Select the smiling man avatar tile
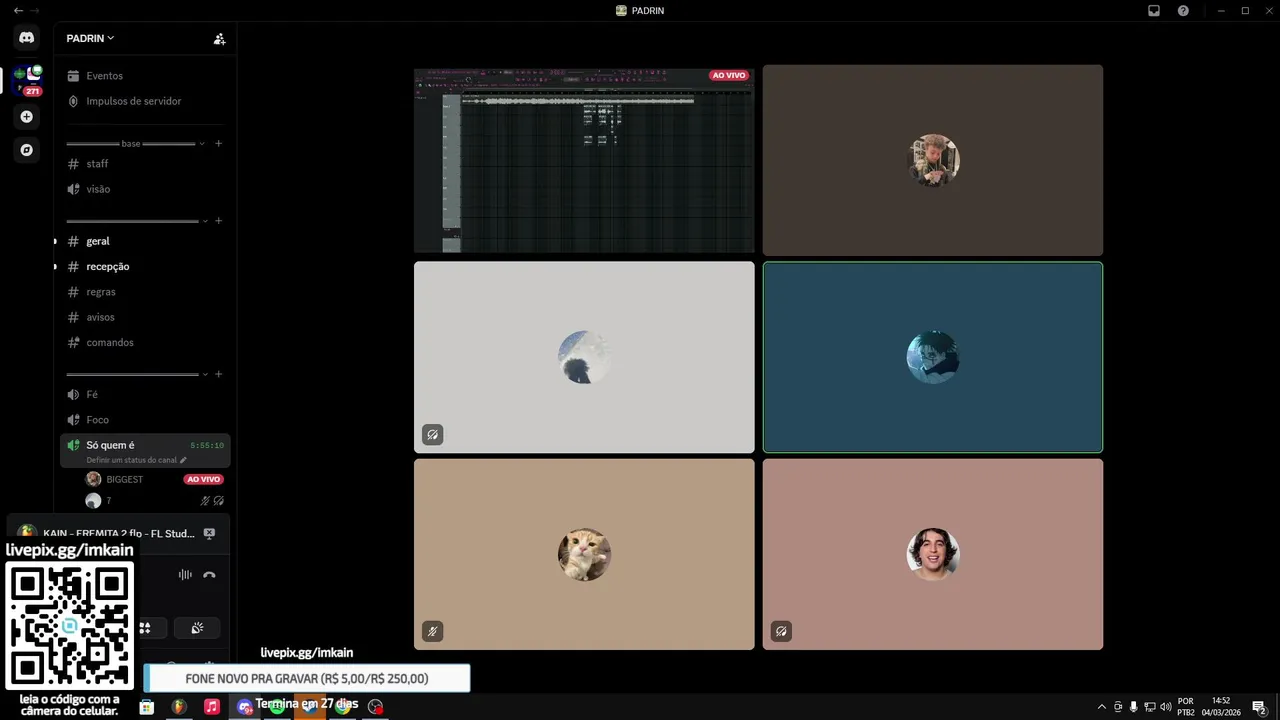Viewport: 1280px width, 720px height. click(933, 554)
